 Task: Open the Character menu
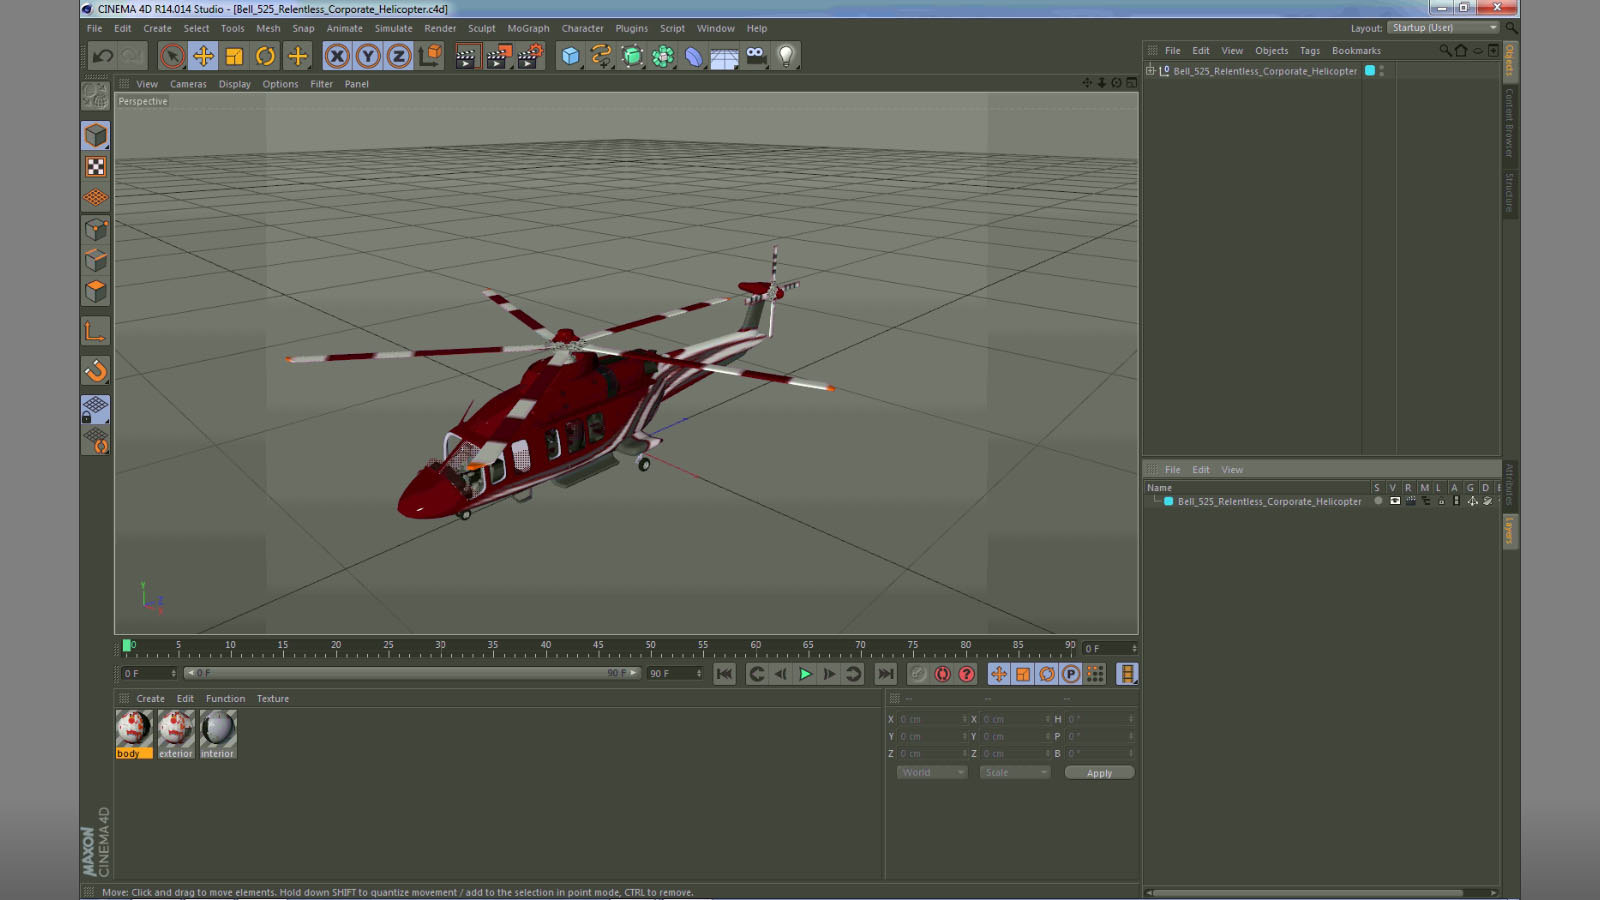click(582, 28)
